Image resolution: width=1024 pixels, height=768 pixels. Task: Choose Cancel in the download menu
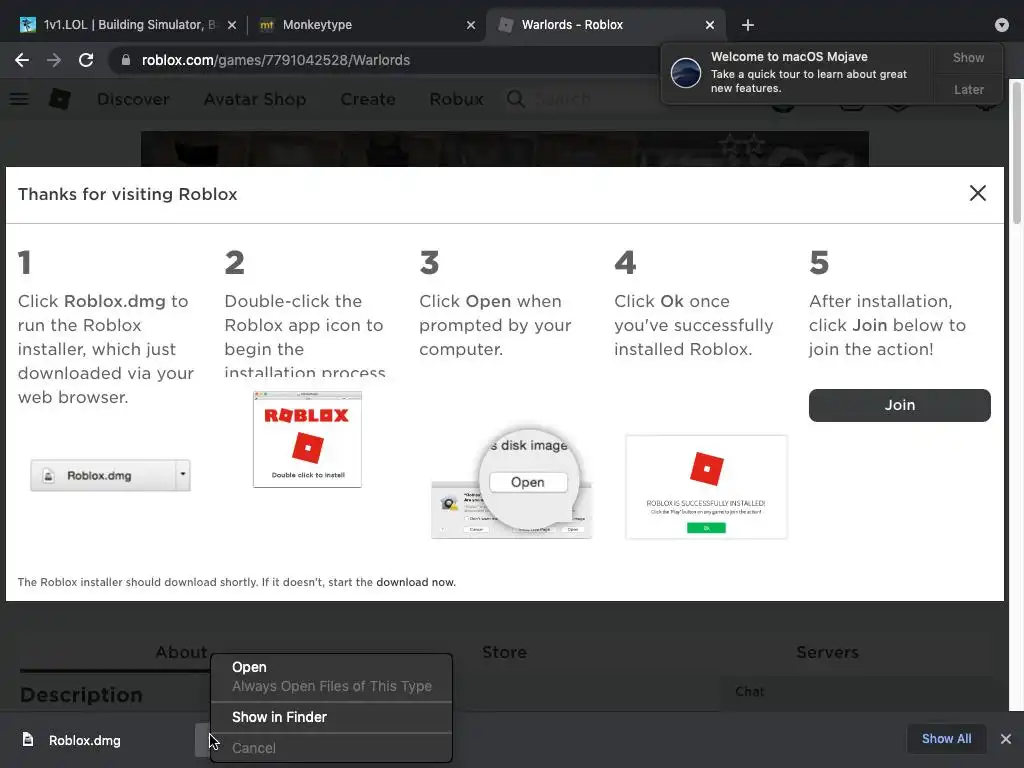coord(332,748)
